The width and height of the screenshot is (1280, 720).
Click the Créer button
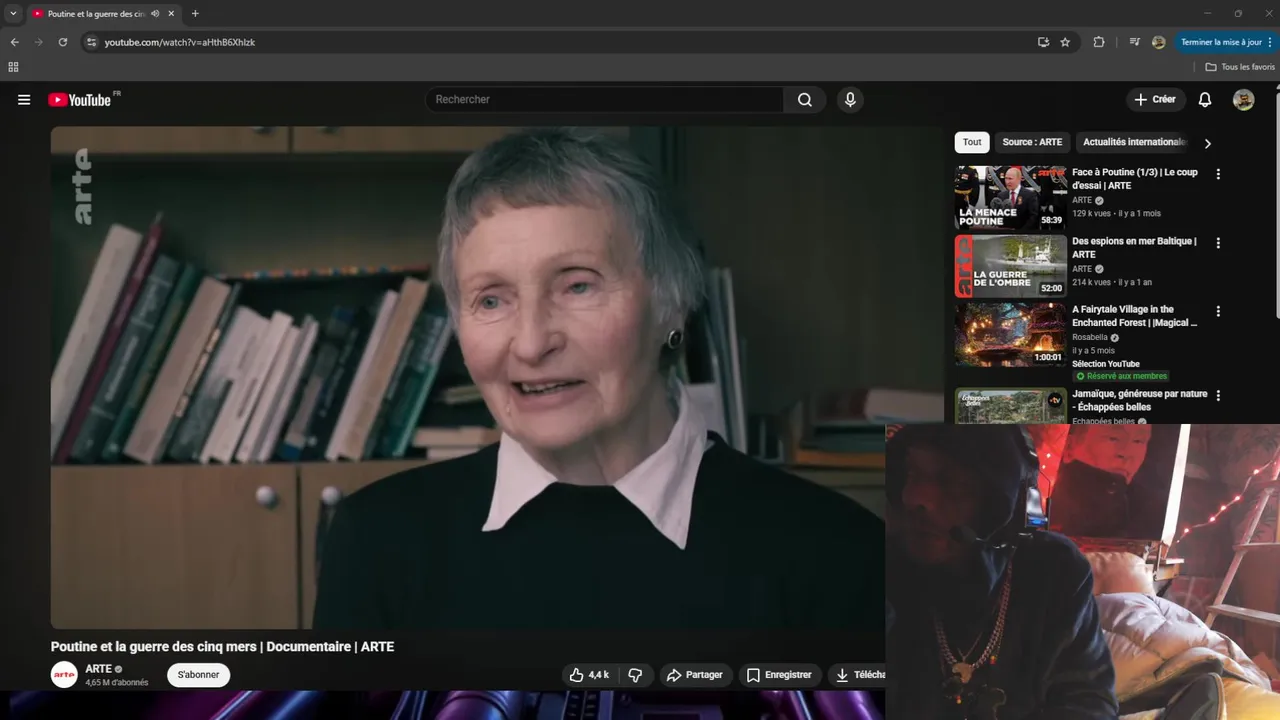tap(1155, 100)
